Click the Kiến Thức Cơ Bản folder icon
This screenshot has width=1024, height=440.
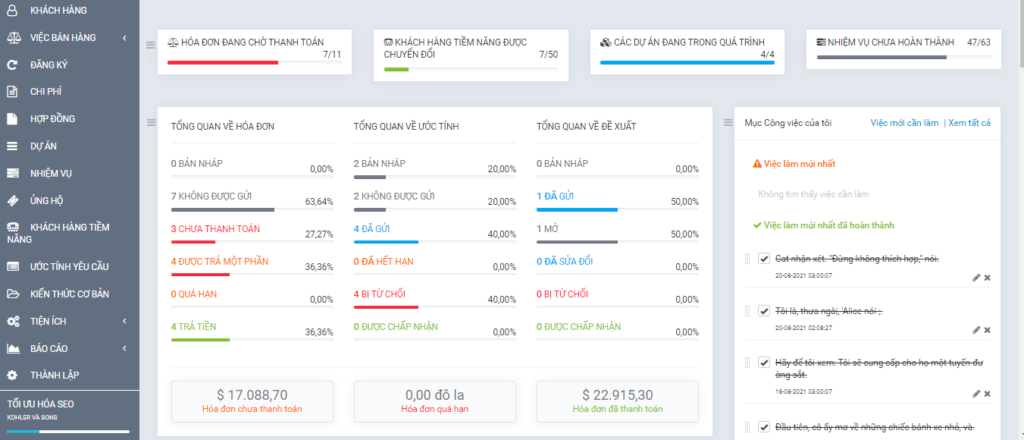[x=12, y=294]
